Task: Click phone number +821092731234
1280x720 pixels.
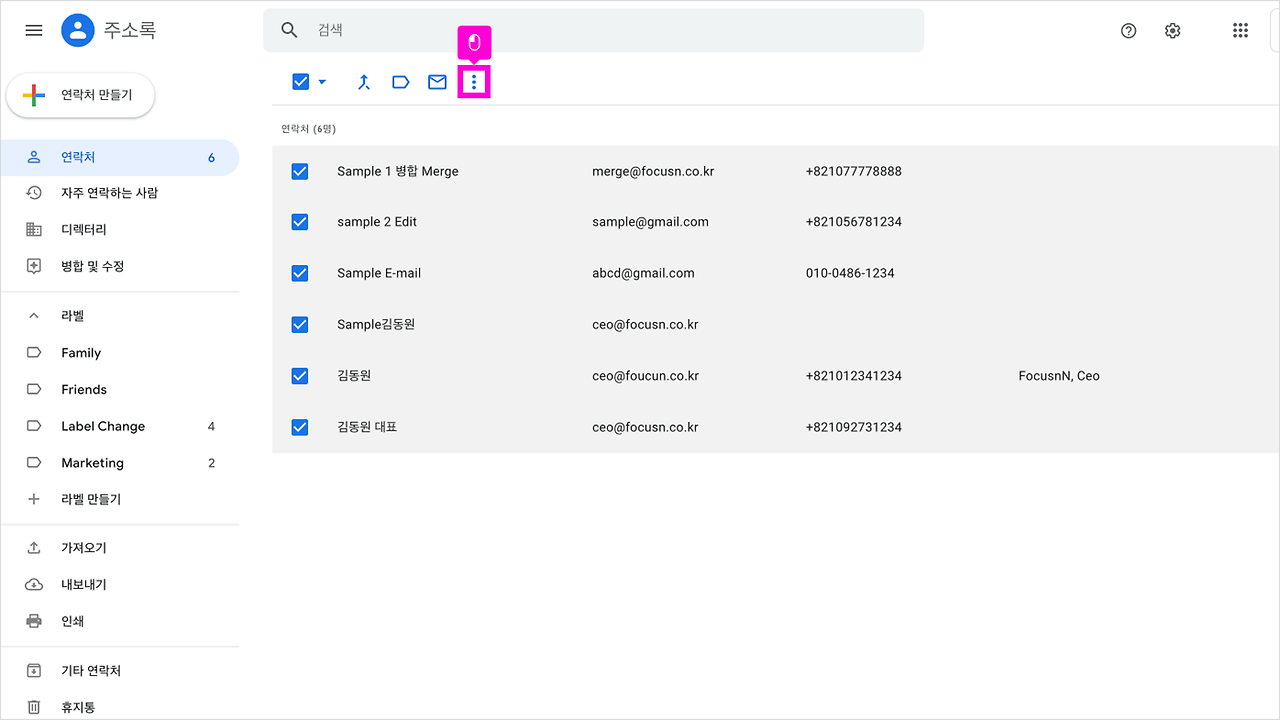Action: (854, 427)
